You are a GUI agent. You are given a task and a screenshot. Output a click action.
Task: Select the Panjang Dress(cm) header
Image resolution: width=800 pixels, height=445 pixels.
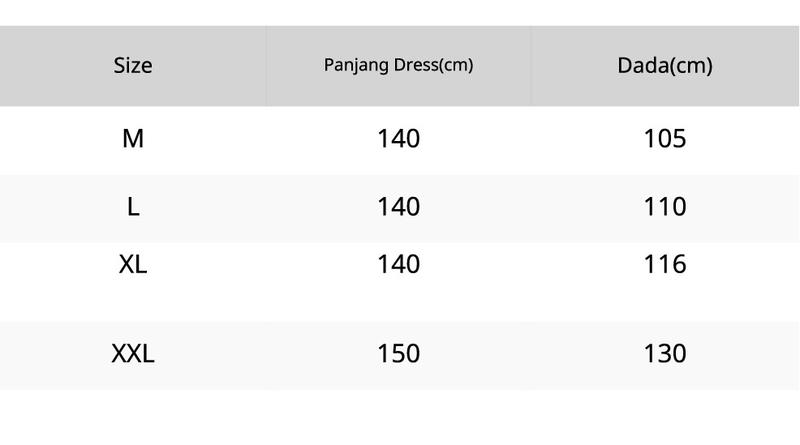[x=398, y=65]
